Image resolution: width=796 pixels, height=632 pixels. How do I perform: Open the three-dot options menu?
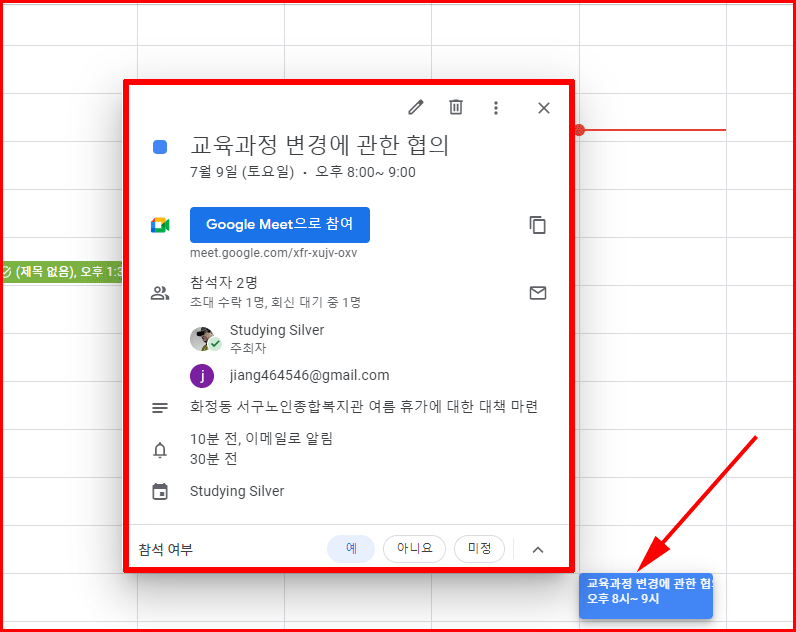[496, 108]
